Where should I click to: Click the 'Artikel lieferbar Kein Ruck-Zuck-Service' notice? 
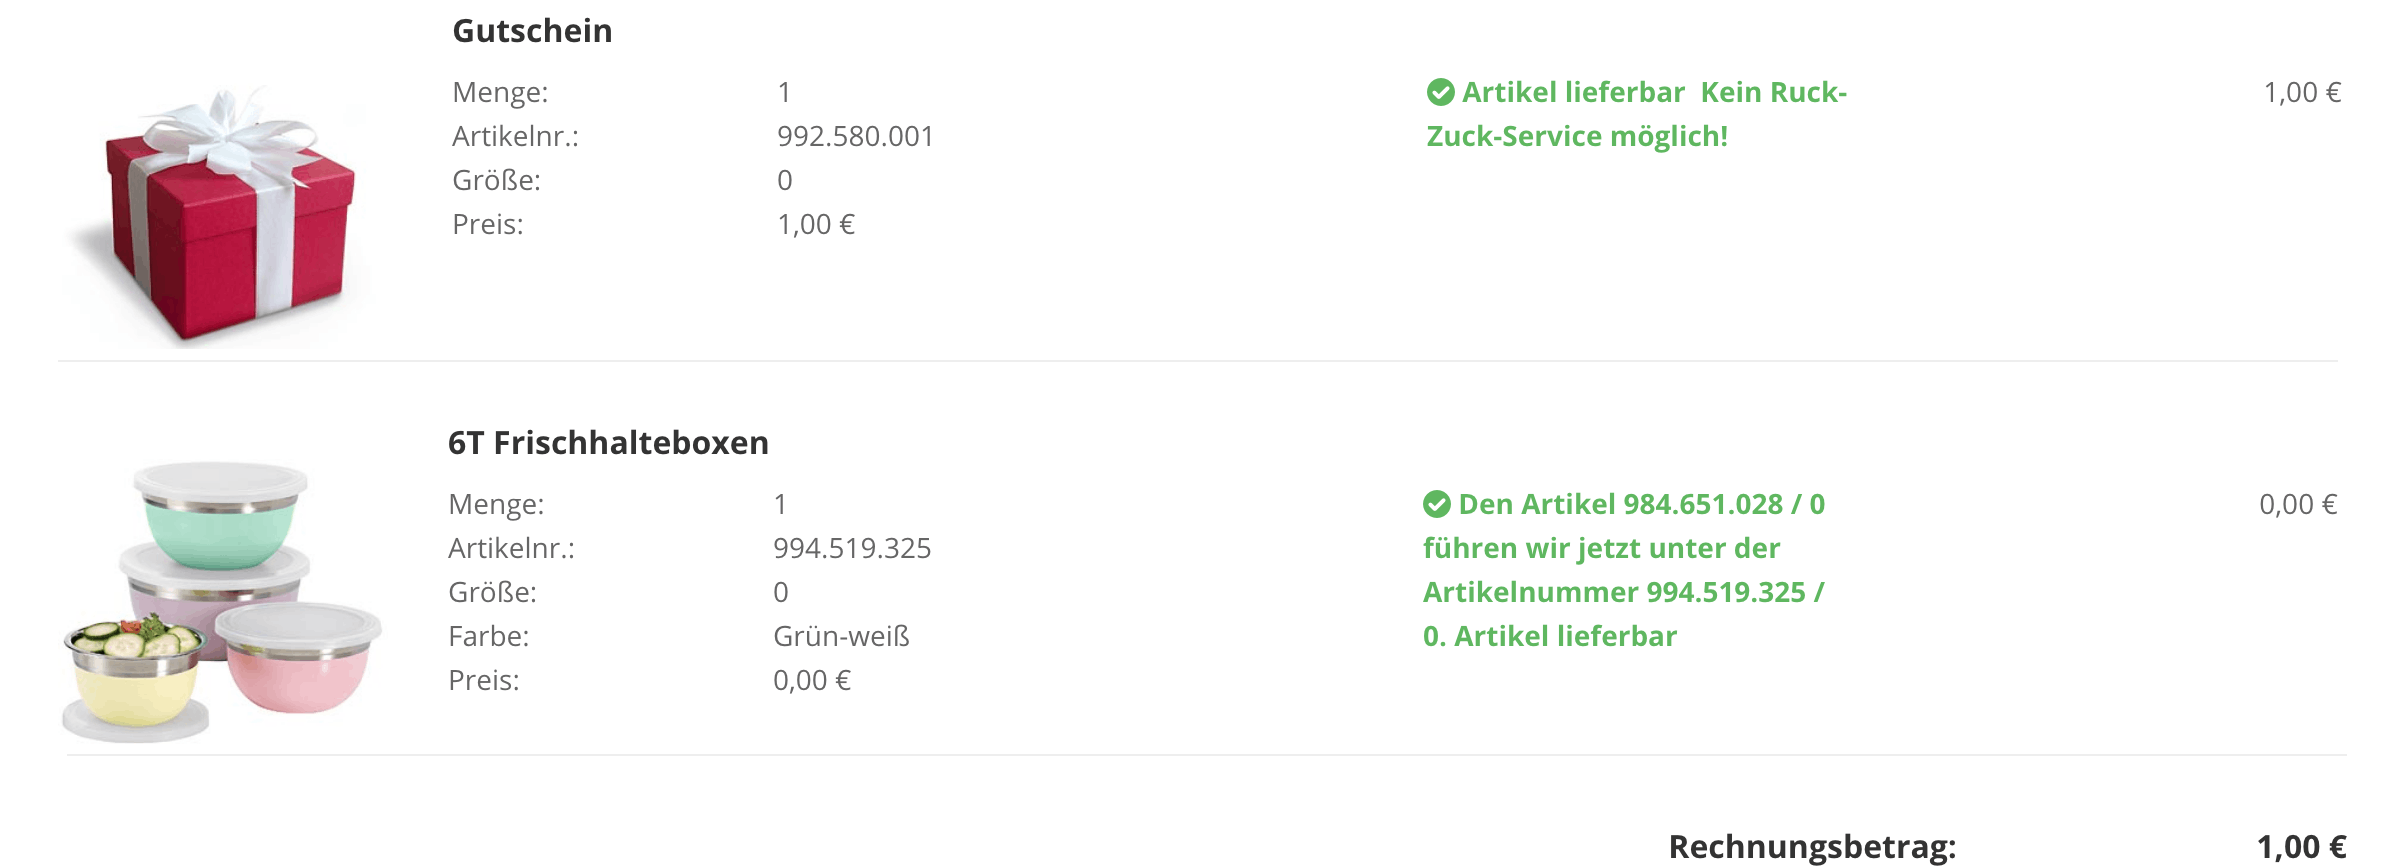pos(1636,114)
